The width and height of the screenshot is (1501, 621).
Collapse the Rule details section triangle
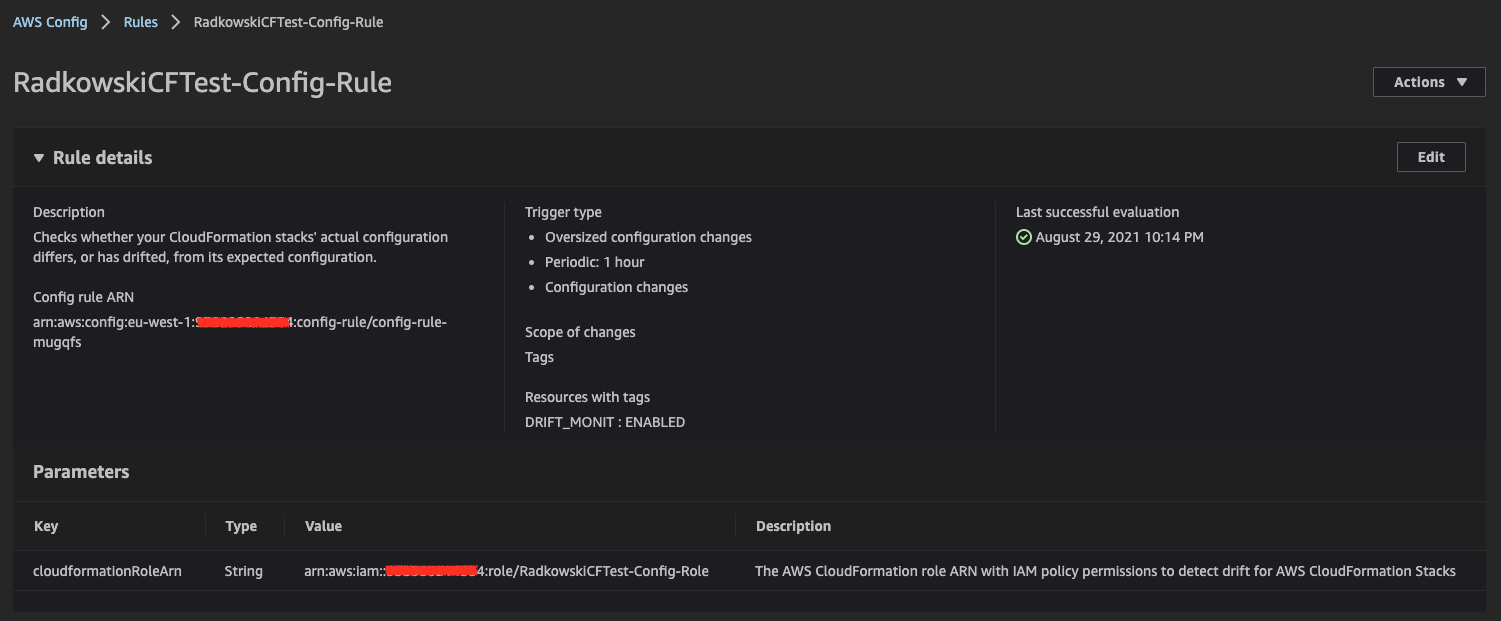tap(39, 158)
